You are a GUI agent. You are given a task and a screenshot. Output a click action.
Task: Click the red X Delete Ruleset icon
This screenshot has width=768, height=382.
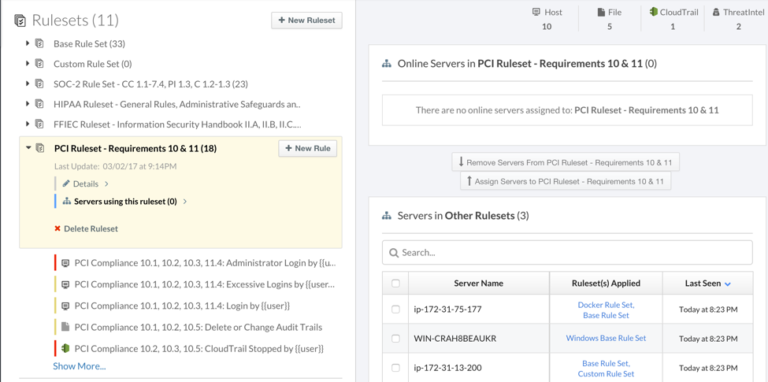pos(57,229)
